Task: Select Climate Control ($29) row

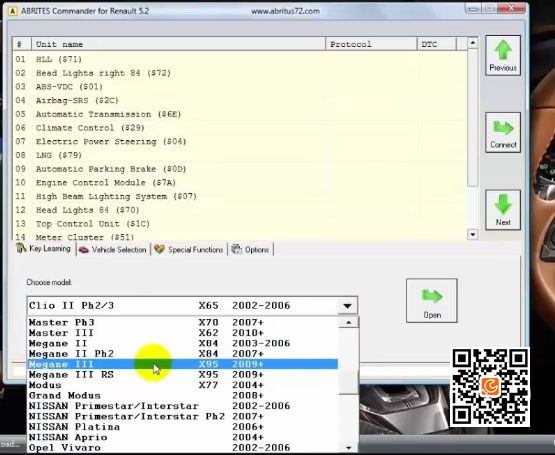Action: pos(240,128)
